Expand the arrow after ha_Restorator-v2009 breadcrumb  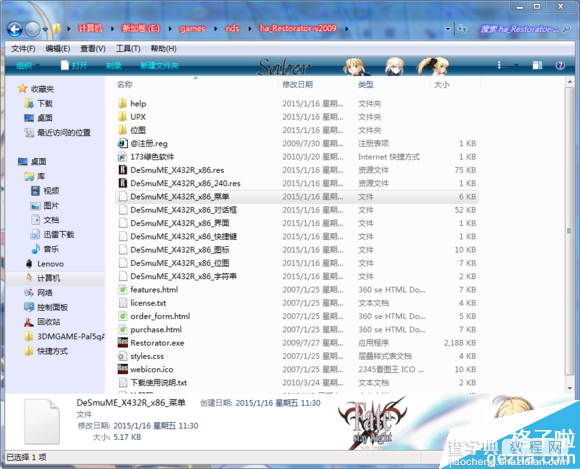pos(347,28)
